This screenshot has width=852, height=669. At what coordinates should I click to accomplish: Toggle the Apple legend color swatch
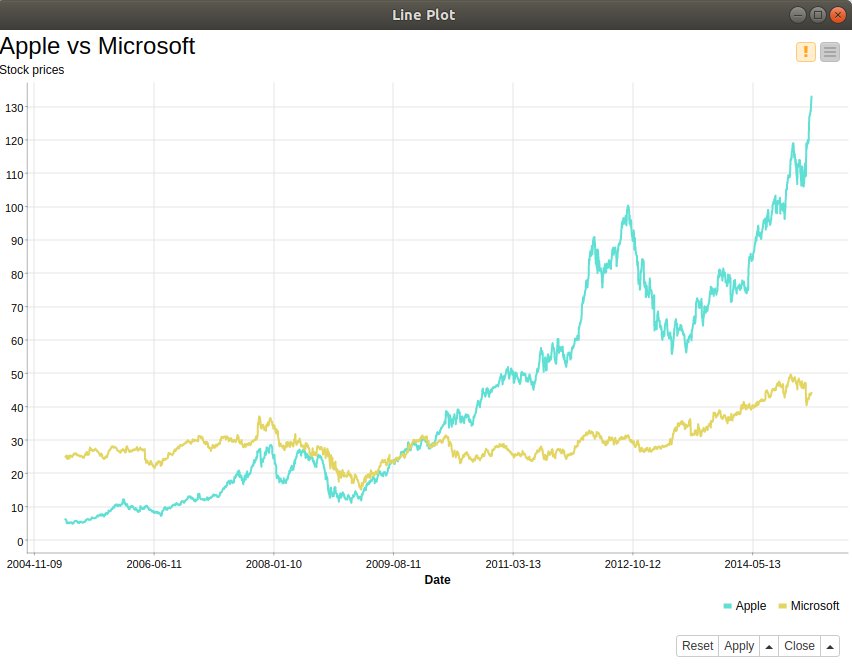[728, 606]
